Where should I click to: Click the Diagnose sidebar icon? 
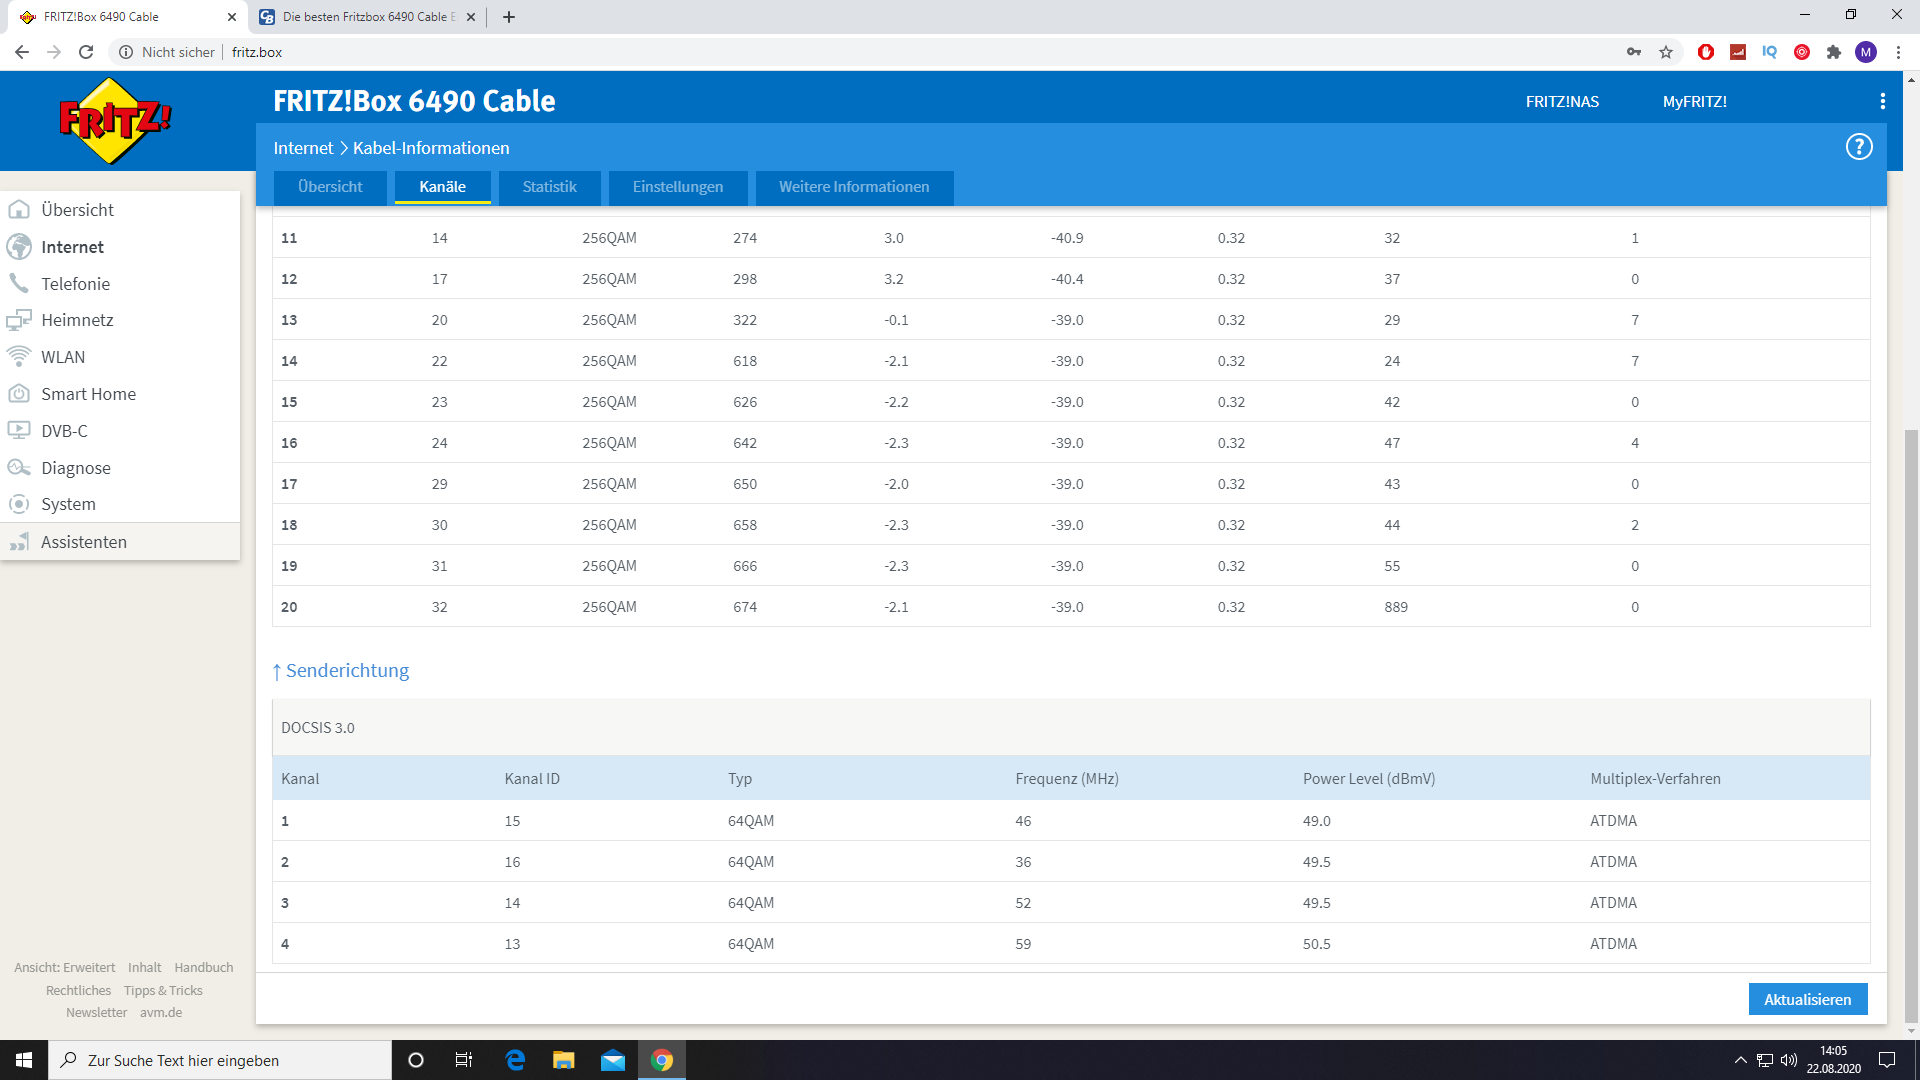point(19,468)
